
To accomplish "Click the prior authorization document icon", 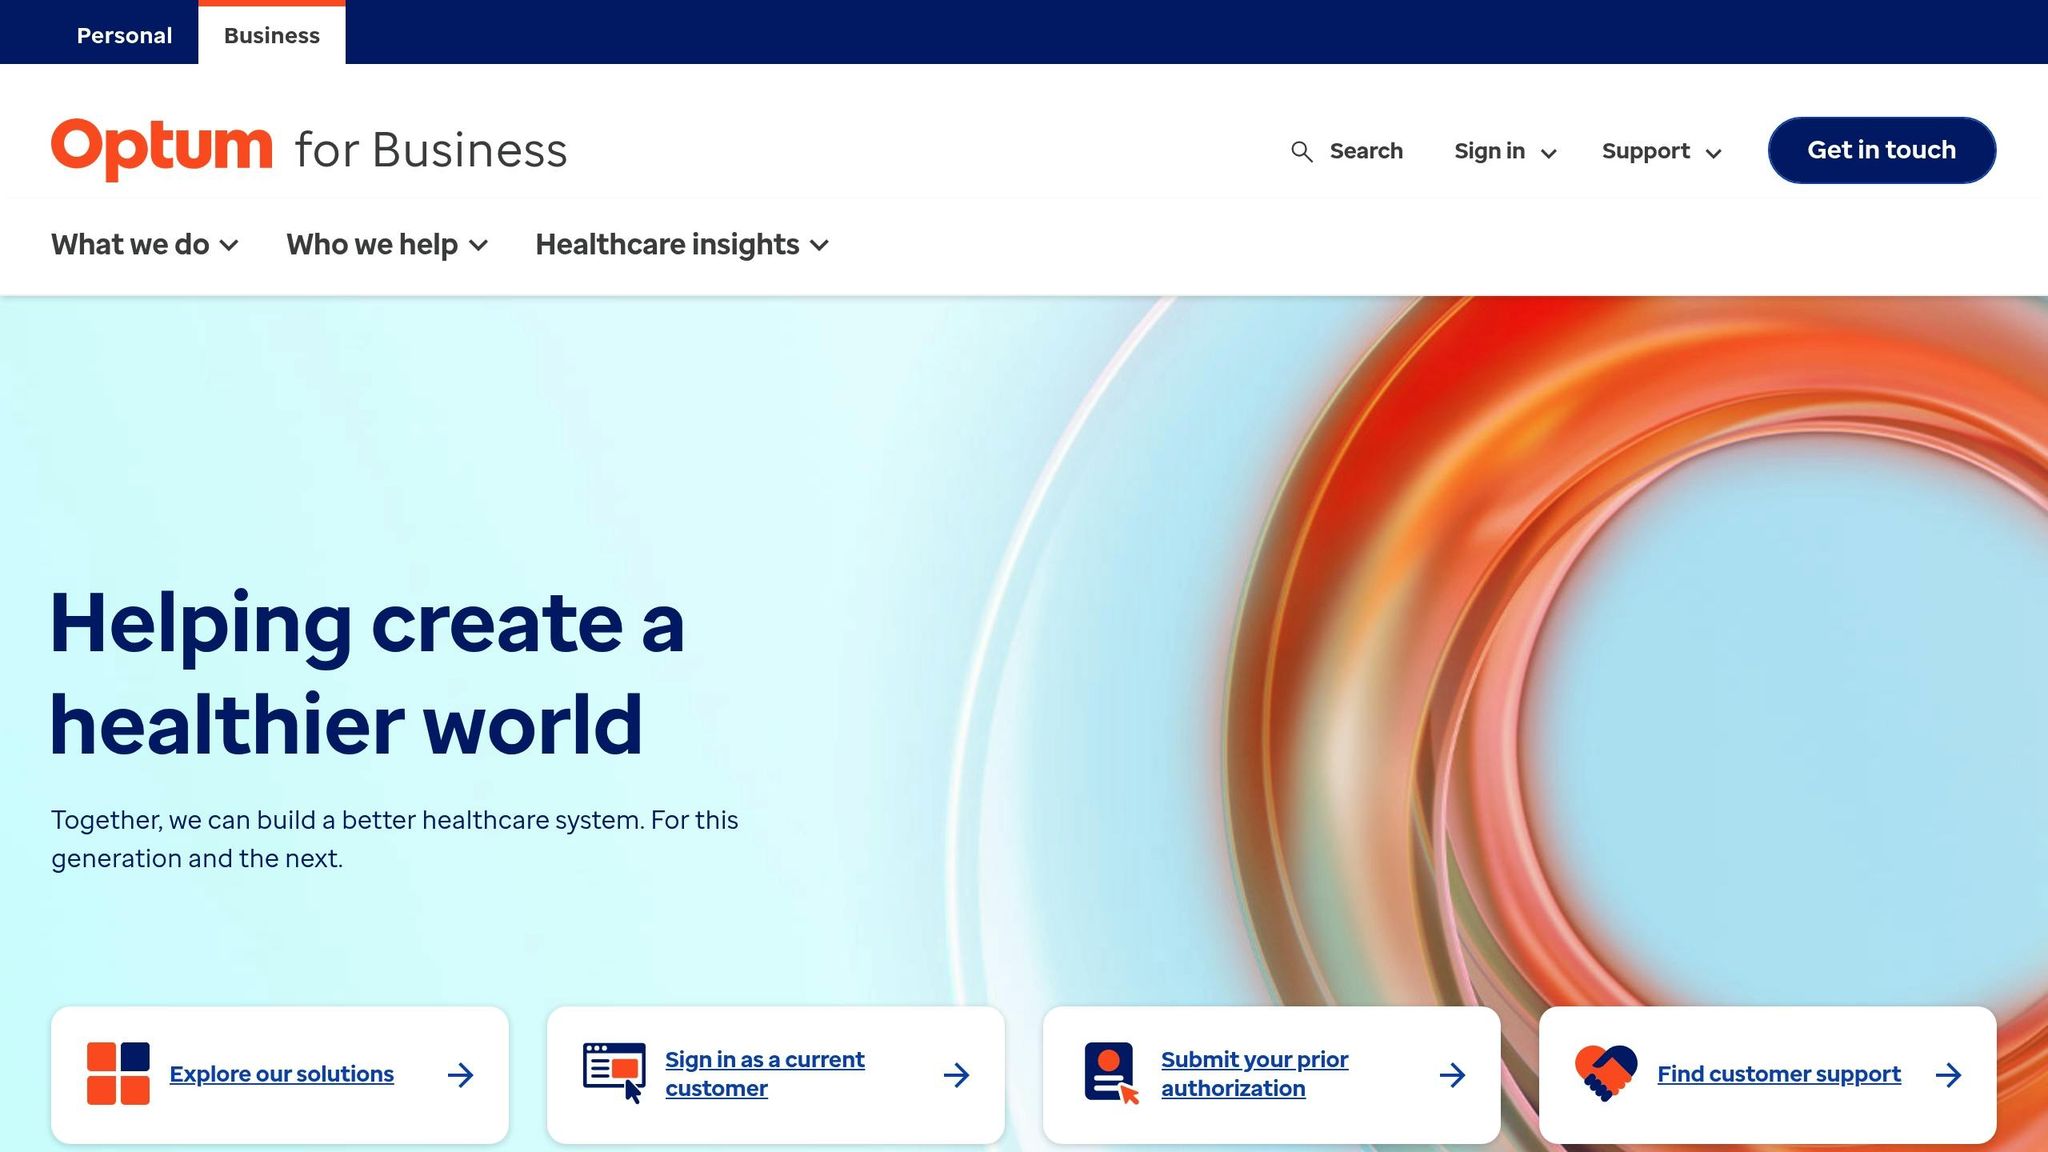I will point(1110,1074).
